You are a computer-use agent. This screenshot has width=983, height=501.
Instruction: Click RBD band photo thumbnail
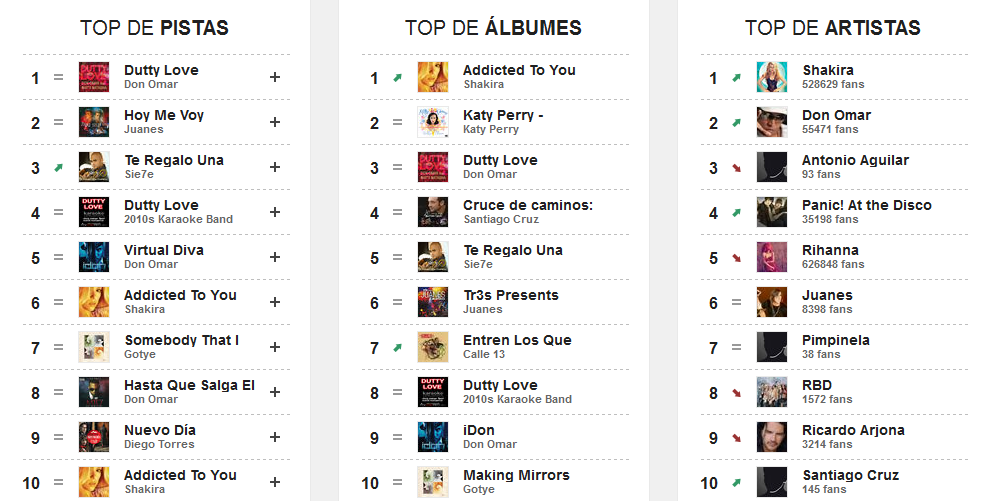(x=772, y=393)
